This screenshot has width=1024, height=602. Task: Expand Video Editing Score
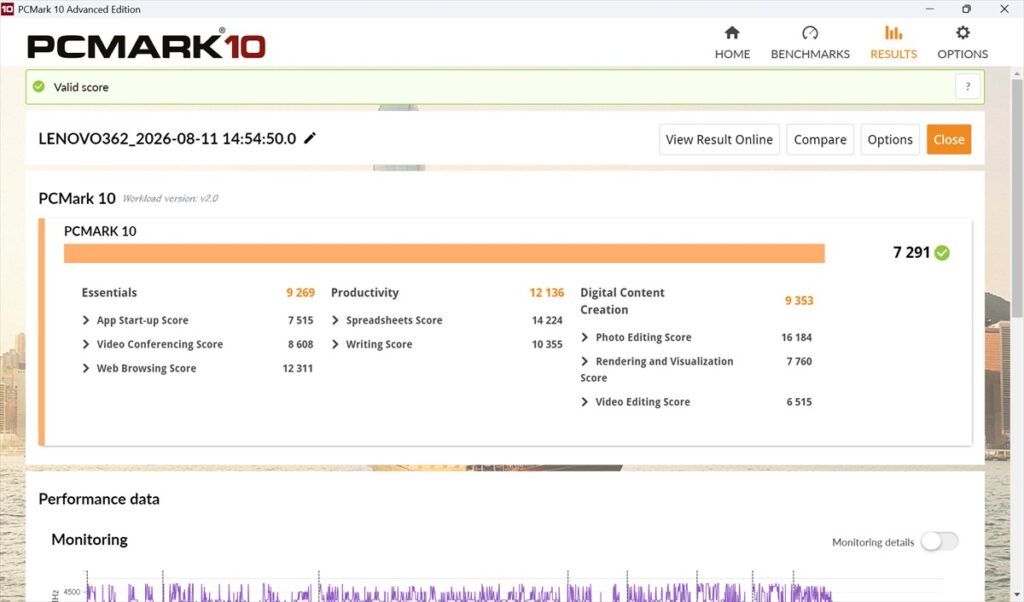tap(584, 402)
